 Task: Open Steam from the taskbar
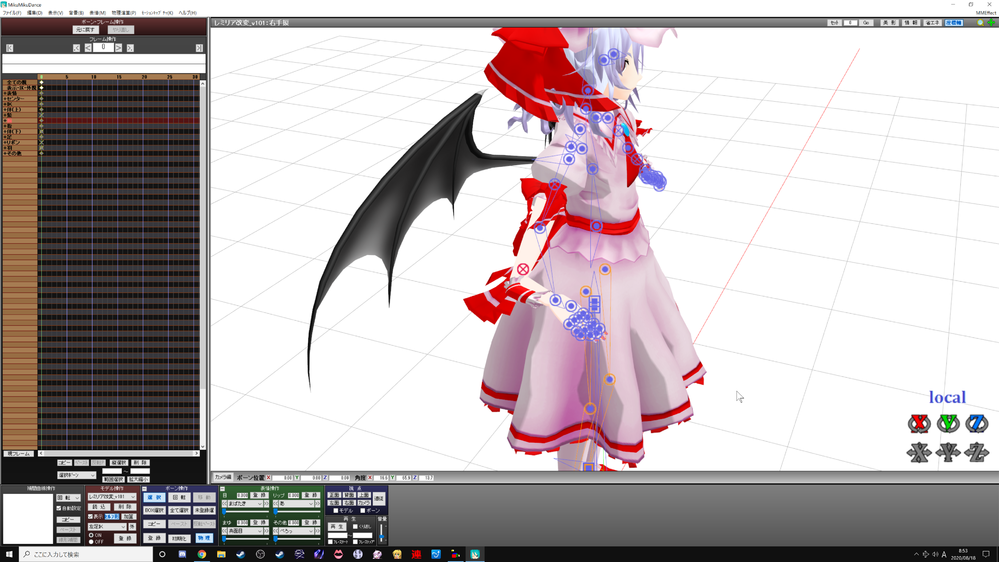240,554
